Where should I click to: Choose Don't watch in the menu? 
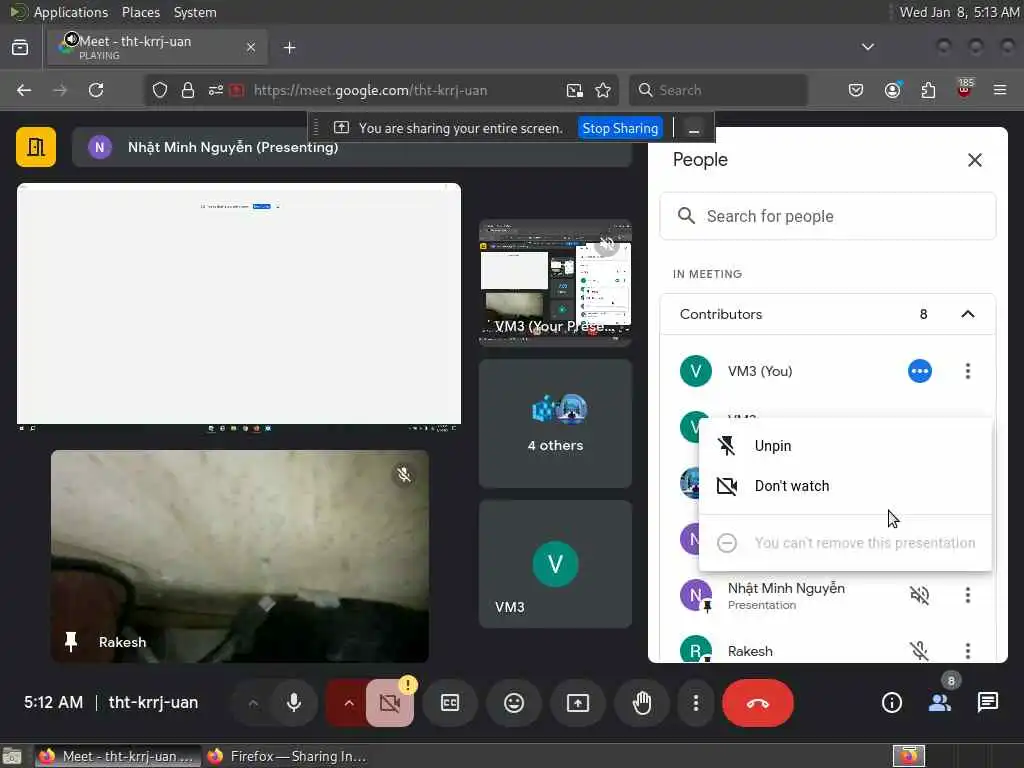[845, 486]
